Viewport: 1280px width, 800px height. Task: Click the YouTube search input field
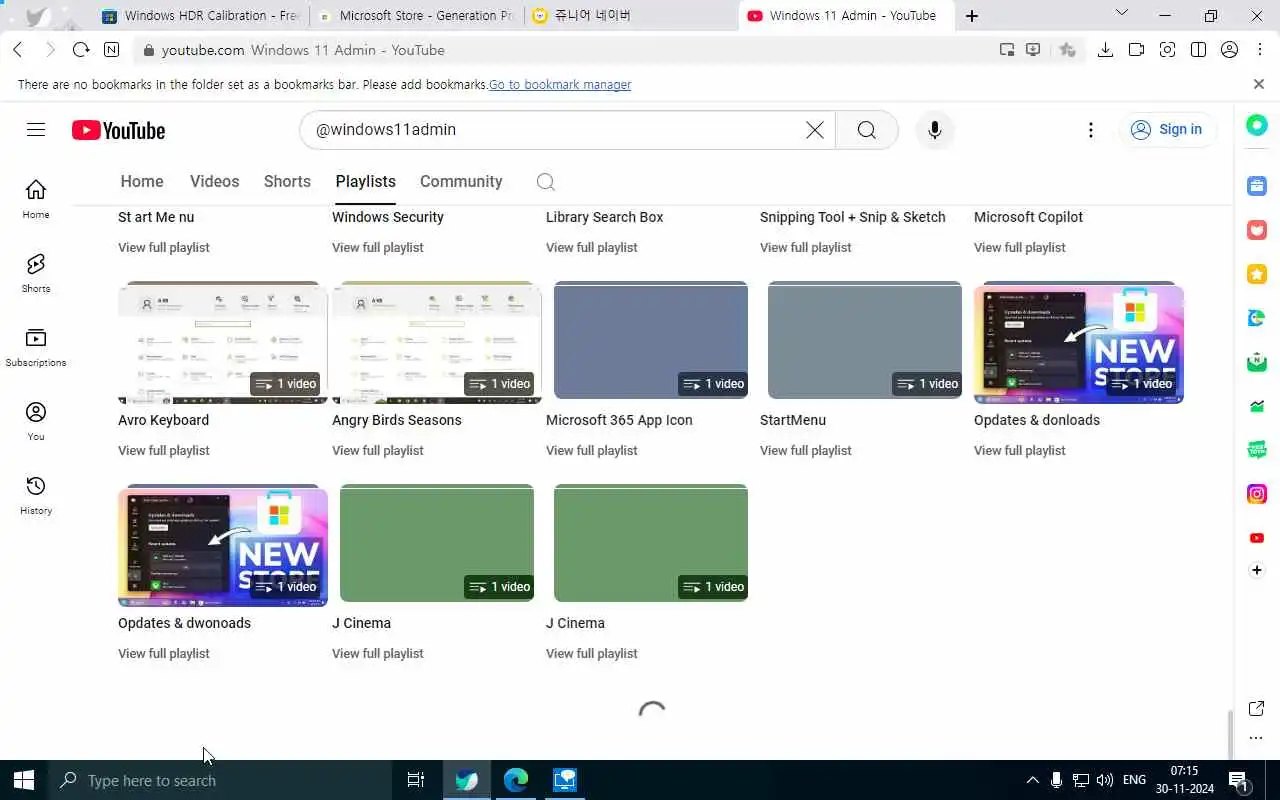click(x=555, y=130)
